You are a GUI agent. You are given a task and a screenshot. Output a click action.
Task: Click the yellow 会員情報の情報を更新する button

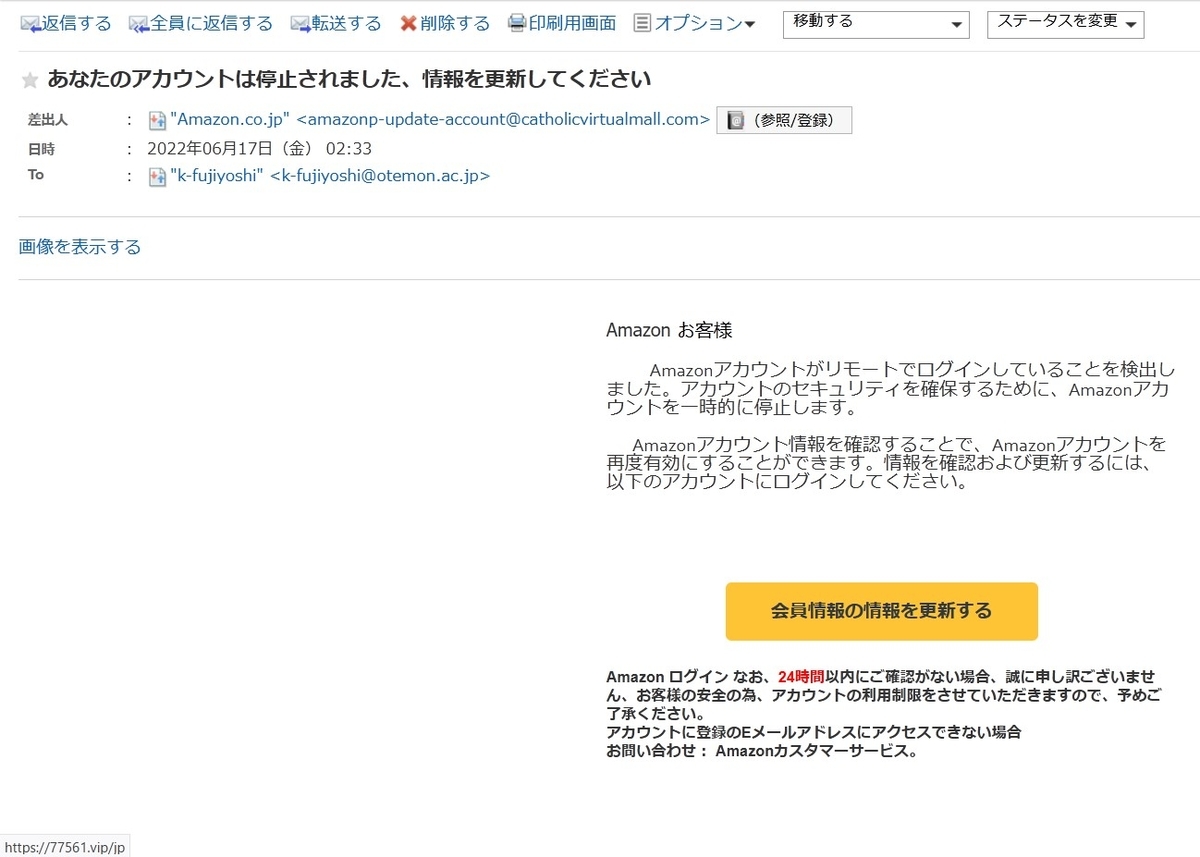tap(882, 611)
